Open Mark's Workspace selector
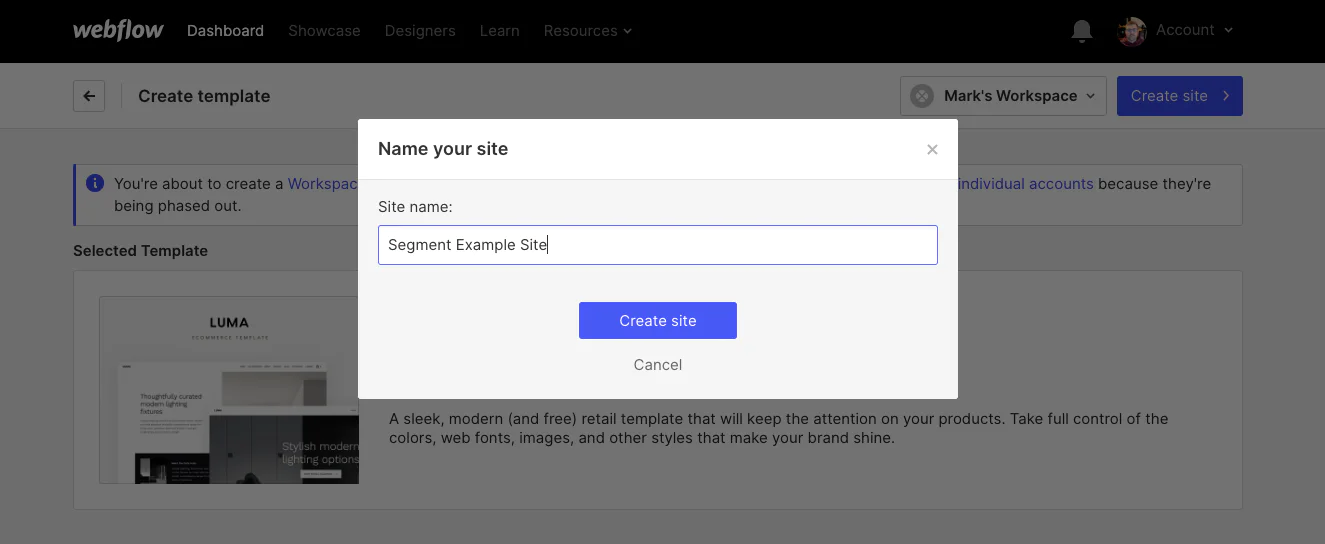1325x544 pixels. point(1003,96)
